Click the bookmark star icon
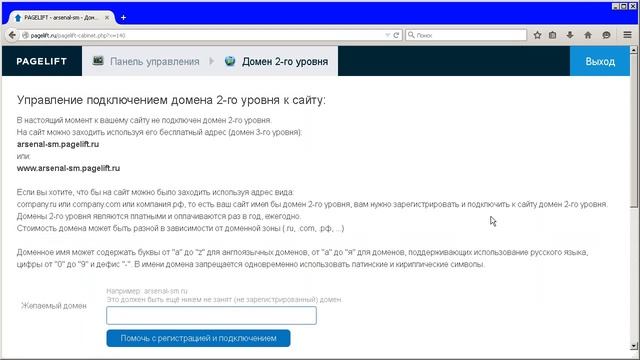This screenshot has width=640, height=360. [x=537, y=35]
